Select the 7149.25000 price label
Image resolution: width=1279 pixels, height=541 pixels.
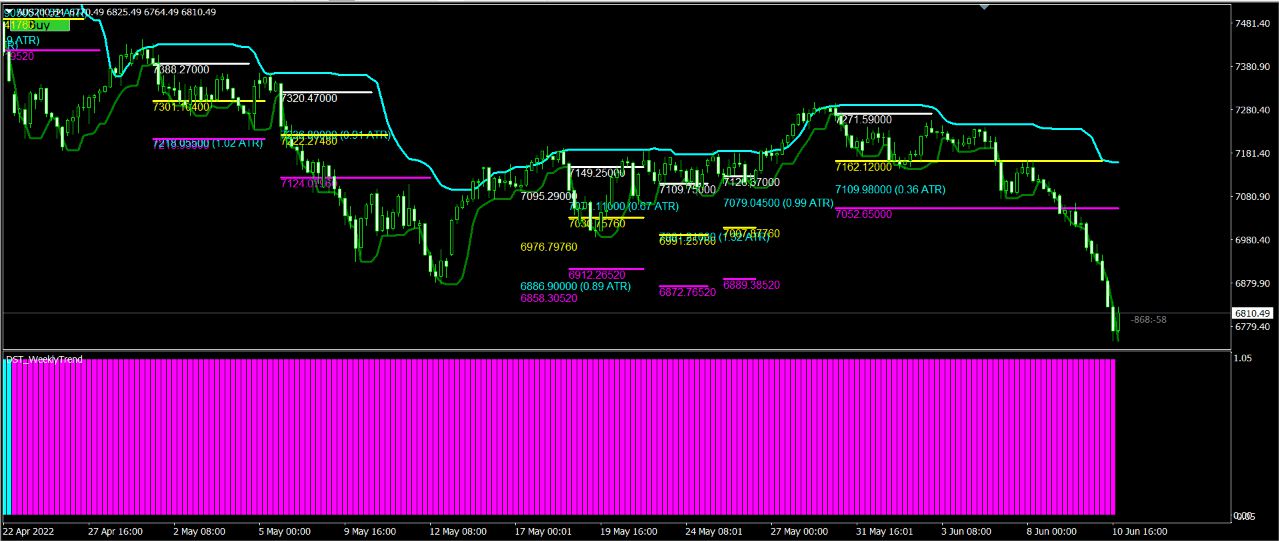click(596, 172)
